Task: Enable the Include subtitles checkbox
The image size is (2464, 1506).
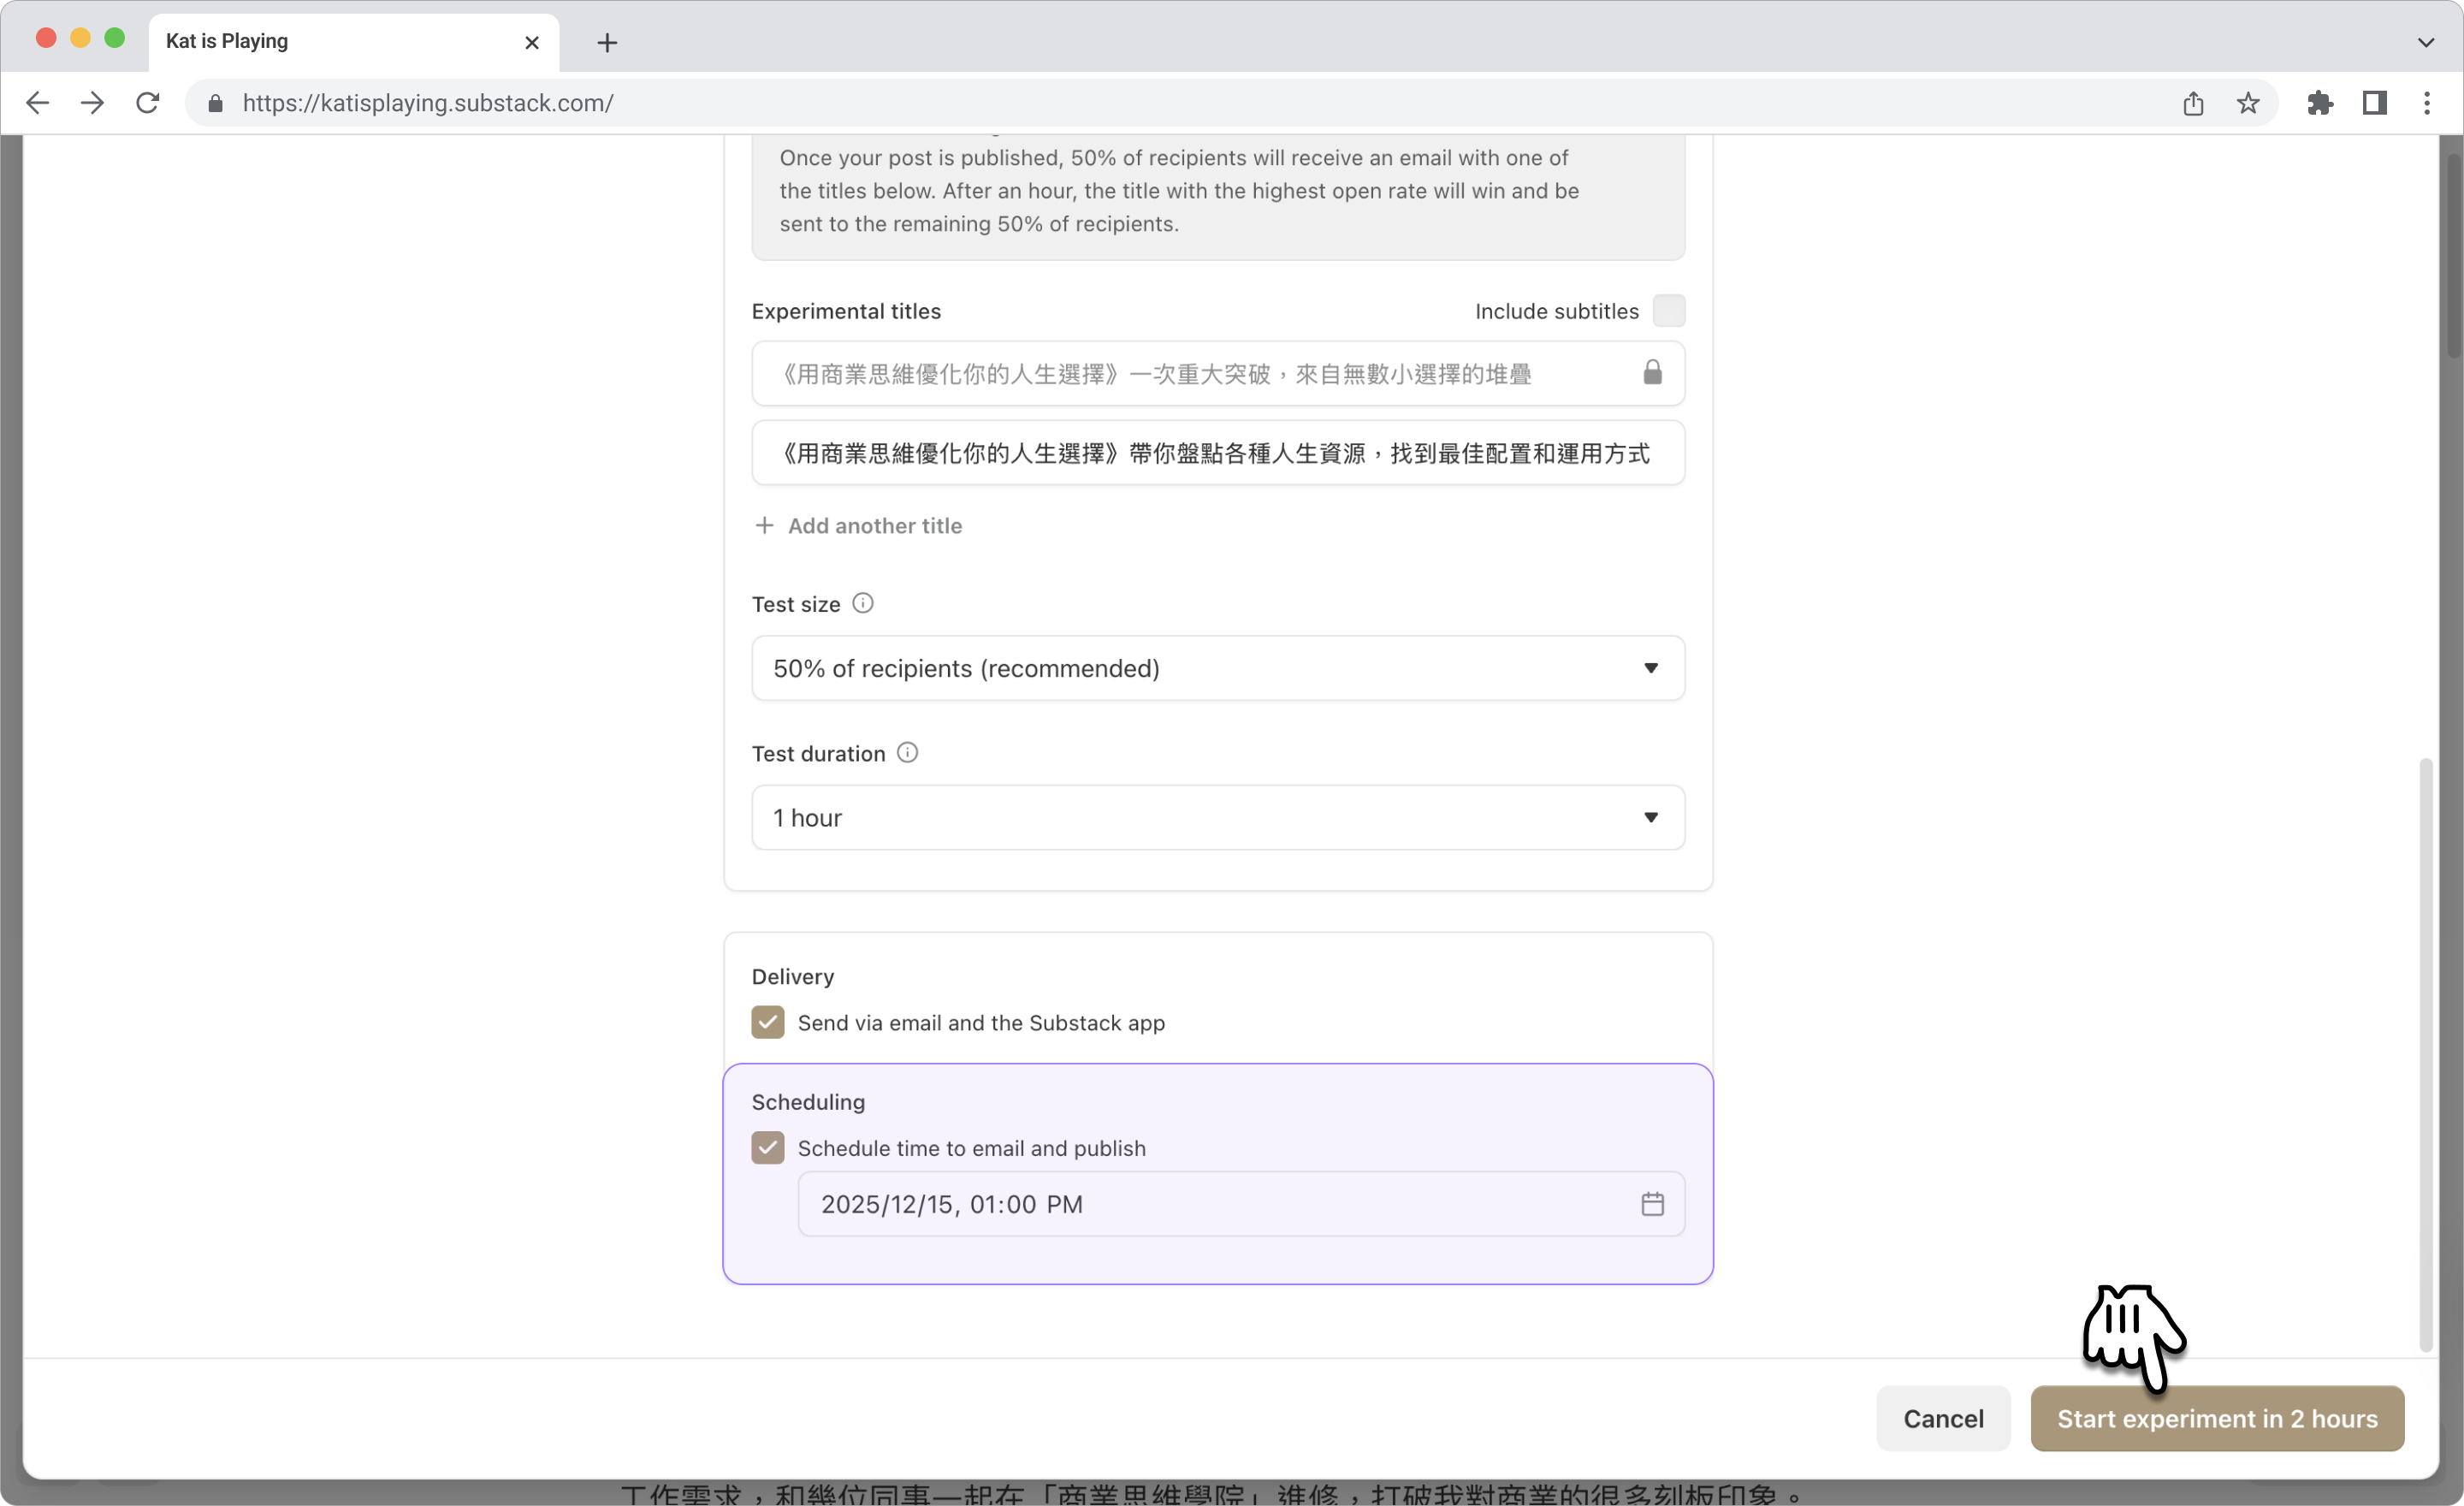Action: [x=1668, y=311]
